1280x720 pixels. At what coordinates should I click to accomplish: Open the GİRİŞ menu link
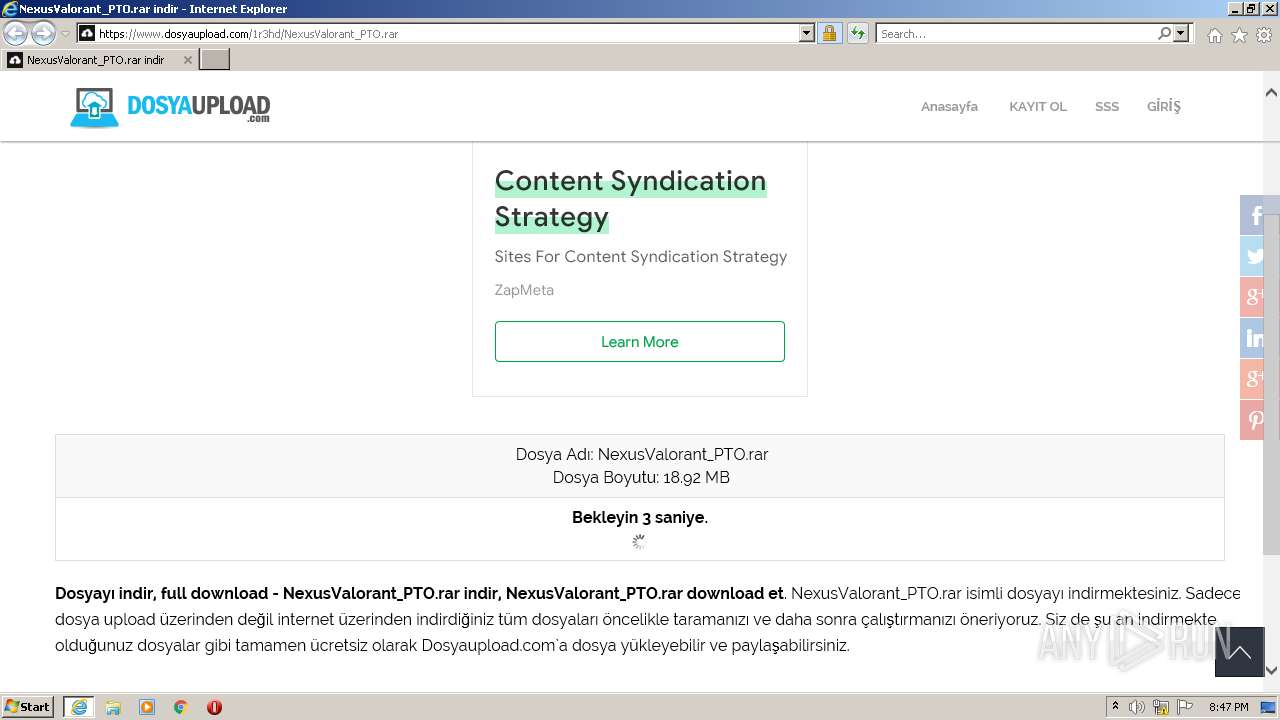coord(1164,106)
